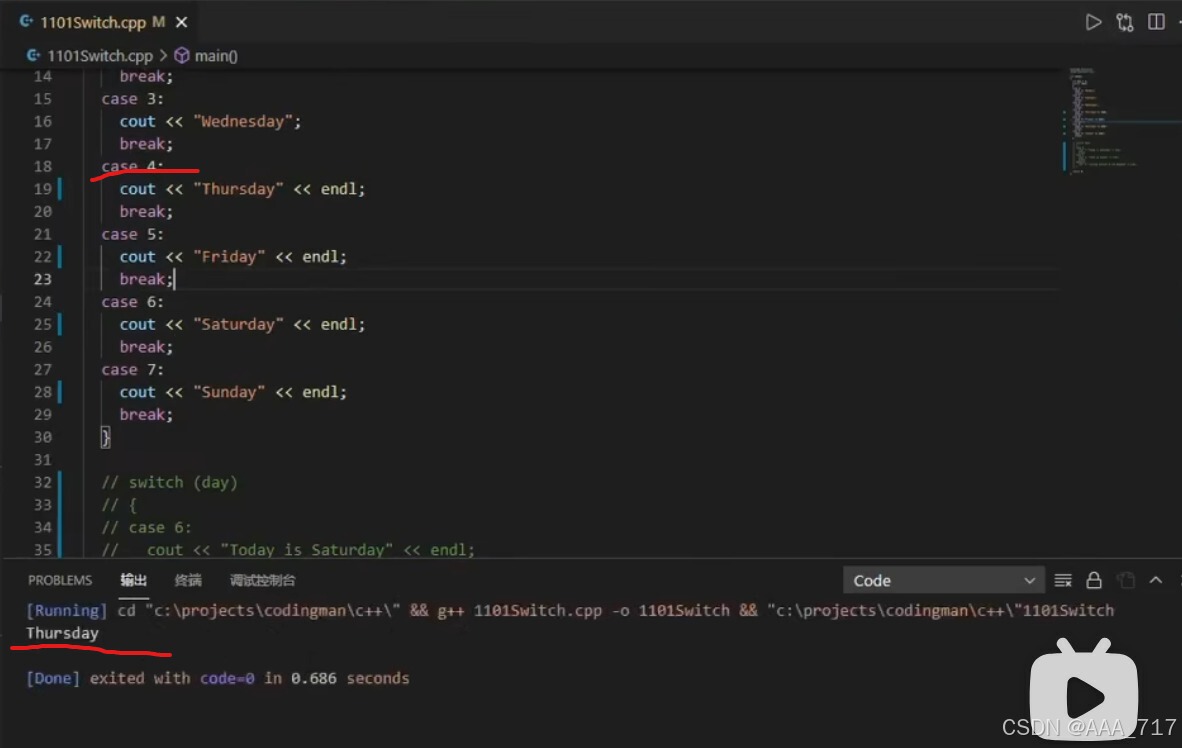Split the editor right
The image size is (1182, 748).
(x=1156, y=22)
